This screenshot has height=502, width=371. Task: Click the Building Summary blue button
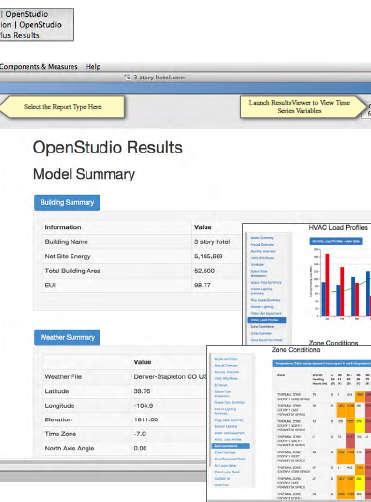67,203
